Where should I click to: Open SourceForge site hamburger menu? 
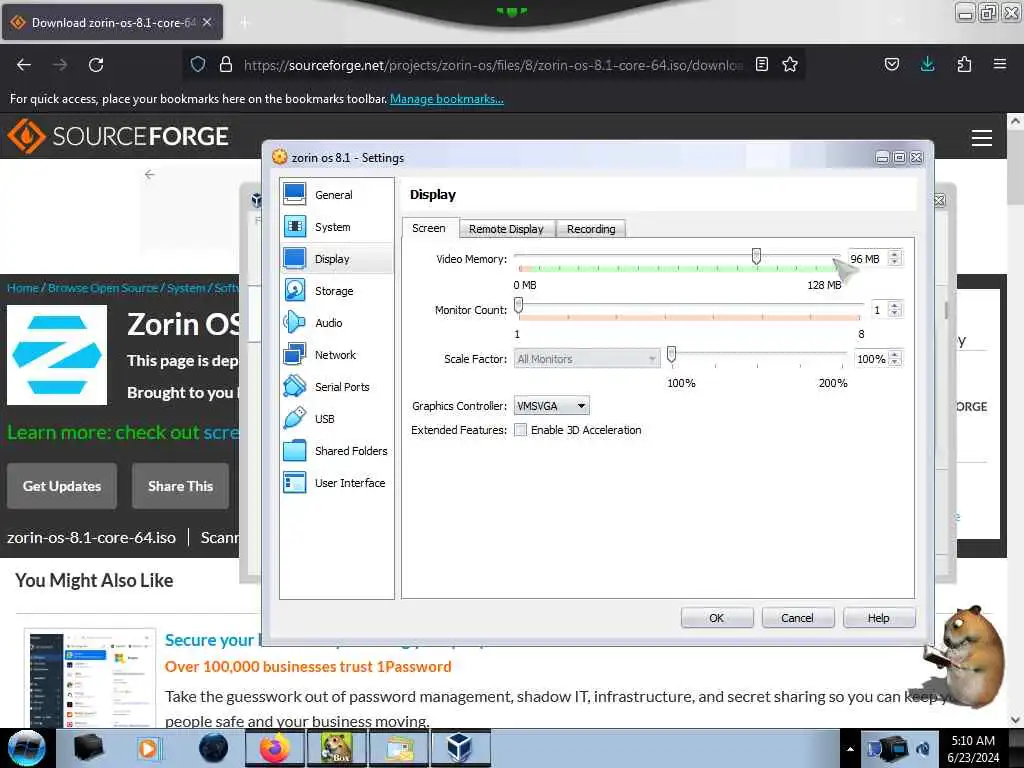(x=982, y=138)
